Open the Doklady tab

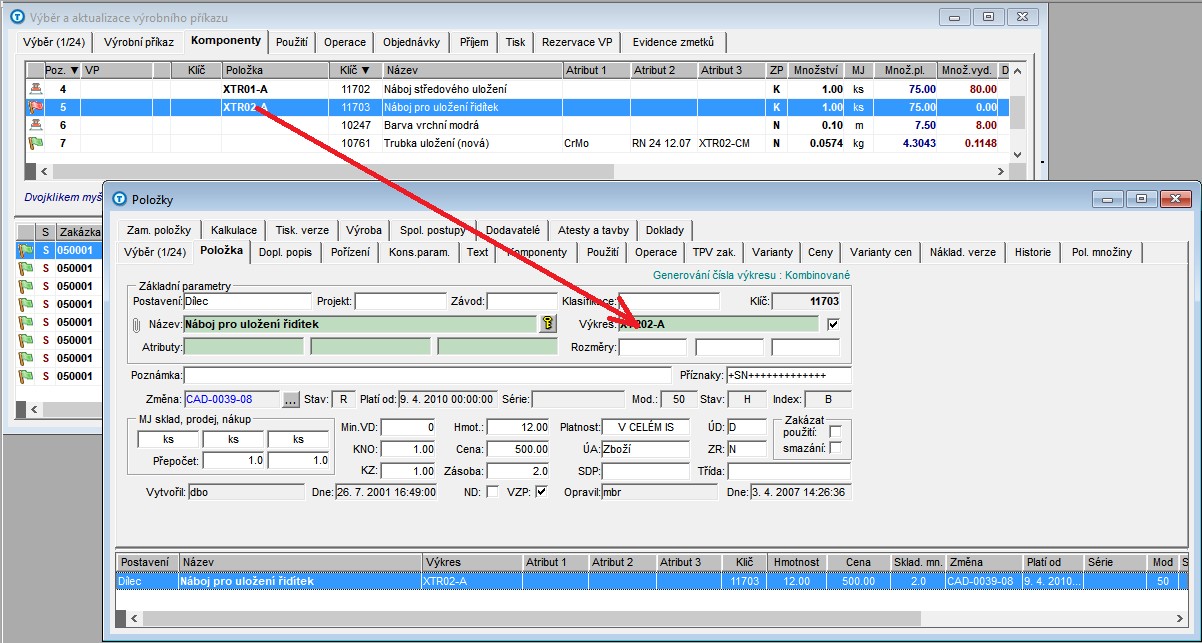coord(665,229)
